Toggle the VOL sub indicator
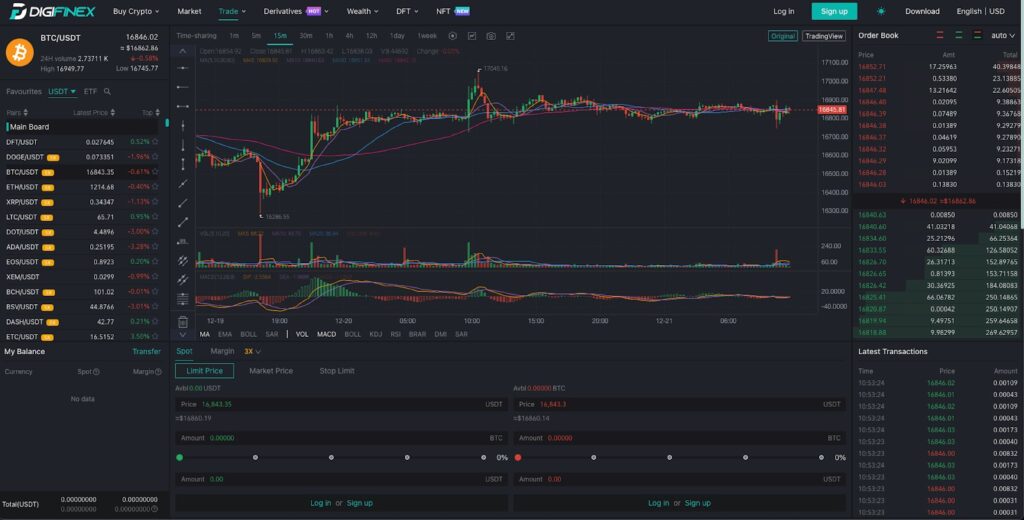The image size is (1024, 520). (x=302, y=334)
